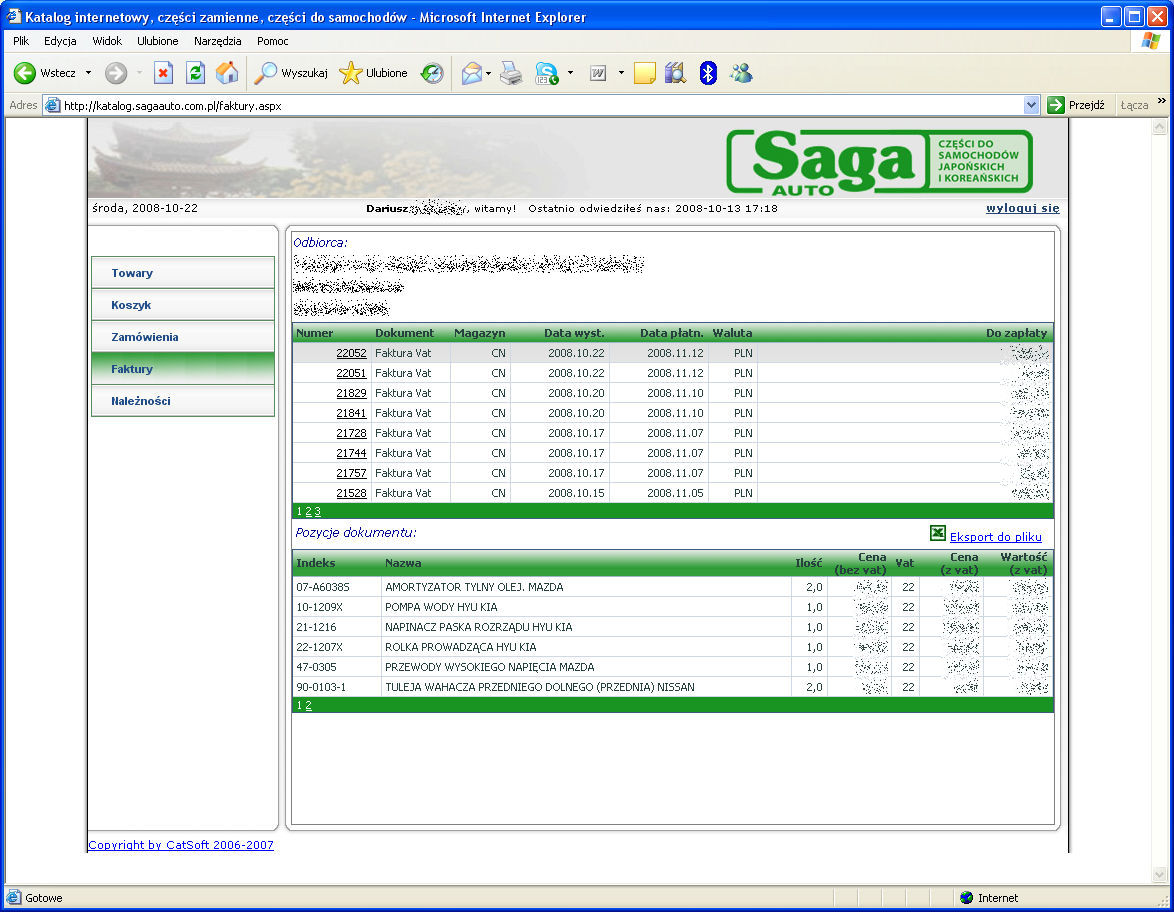Image resolution: width=1174 pixels, height=912 pixels.
Task: Go to invoice list page 2
Action: (308, 511)
